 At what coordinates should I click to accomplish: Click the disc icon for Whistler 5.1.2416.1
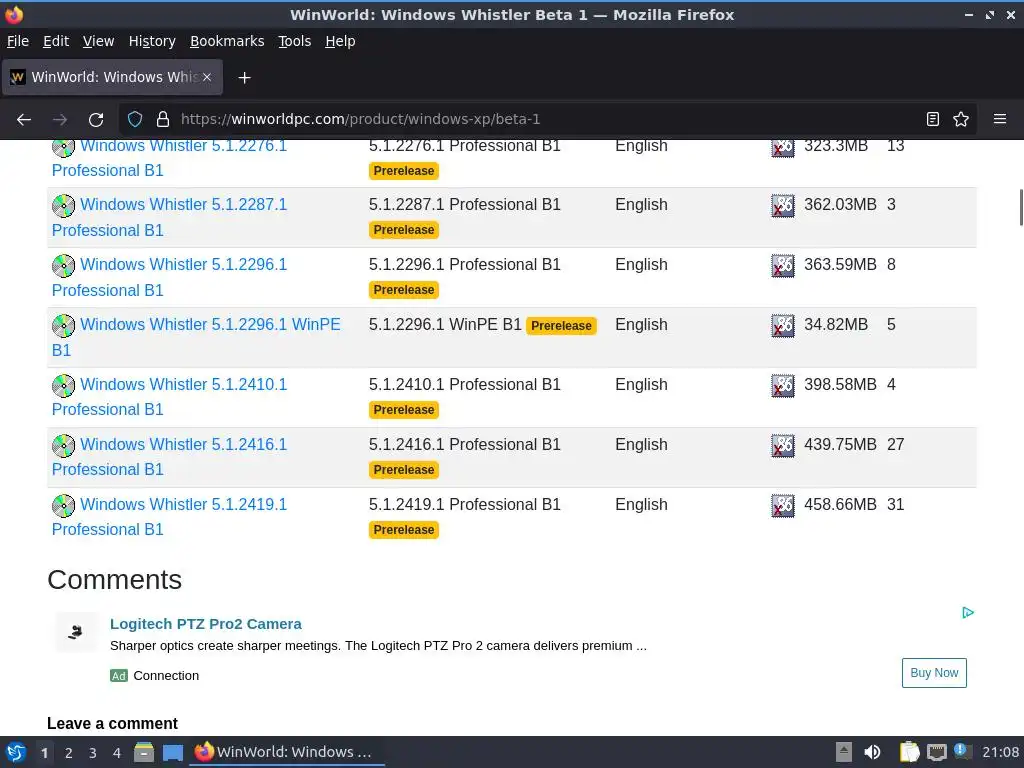point(63,446)
